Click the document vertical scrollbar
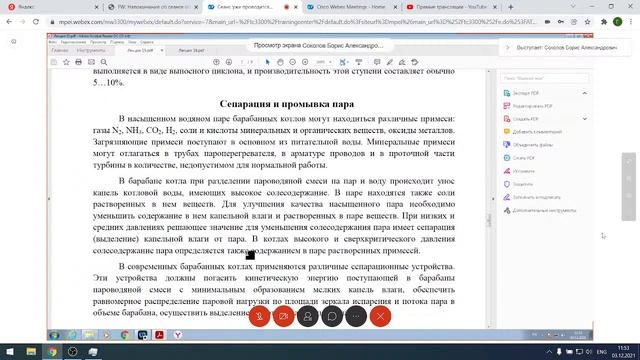640x360 pixels. (x=489, y=198)
